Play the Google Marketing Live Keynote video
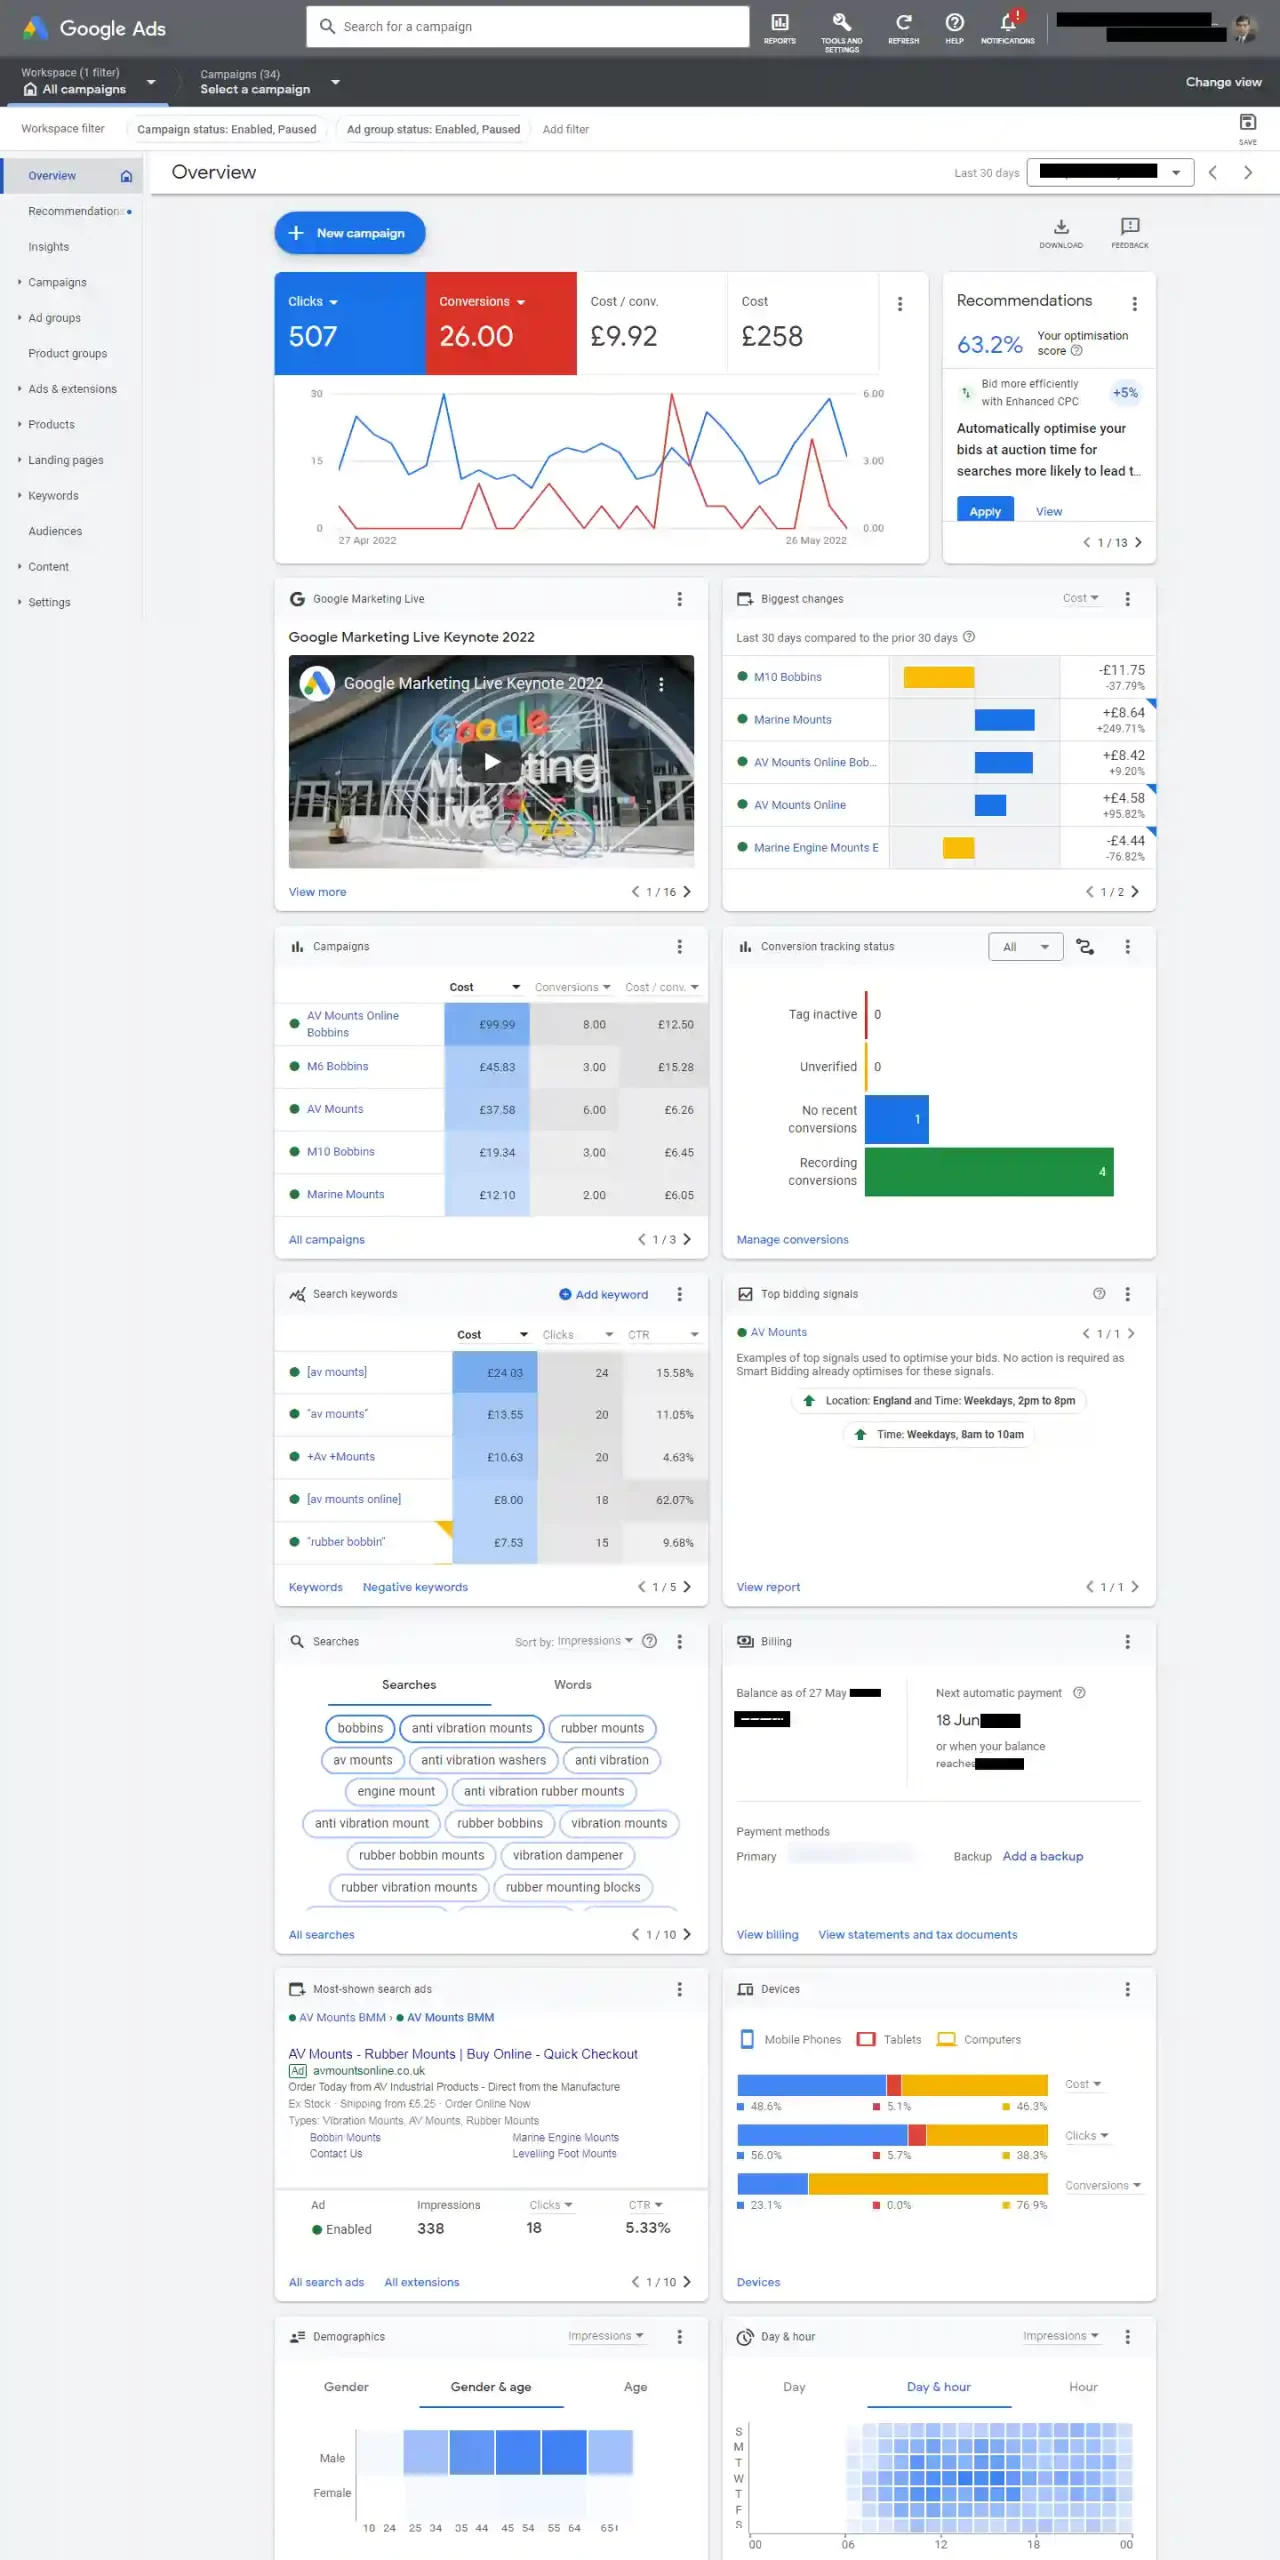The height and width of the screenshot is (2560, 1280). click(491, 762)
